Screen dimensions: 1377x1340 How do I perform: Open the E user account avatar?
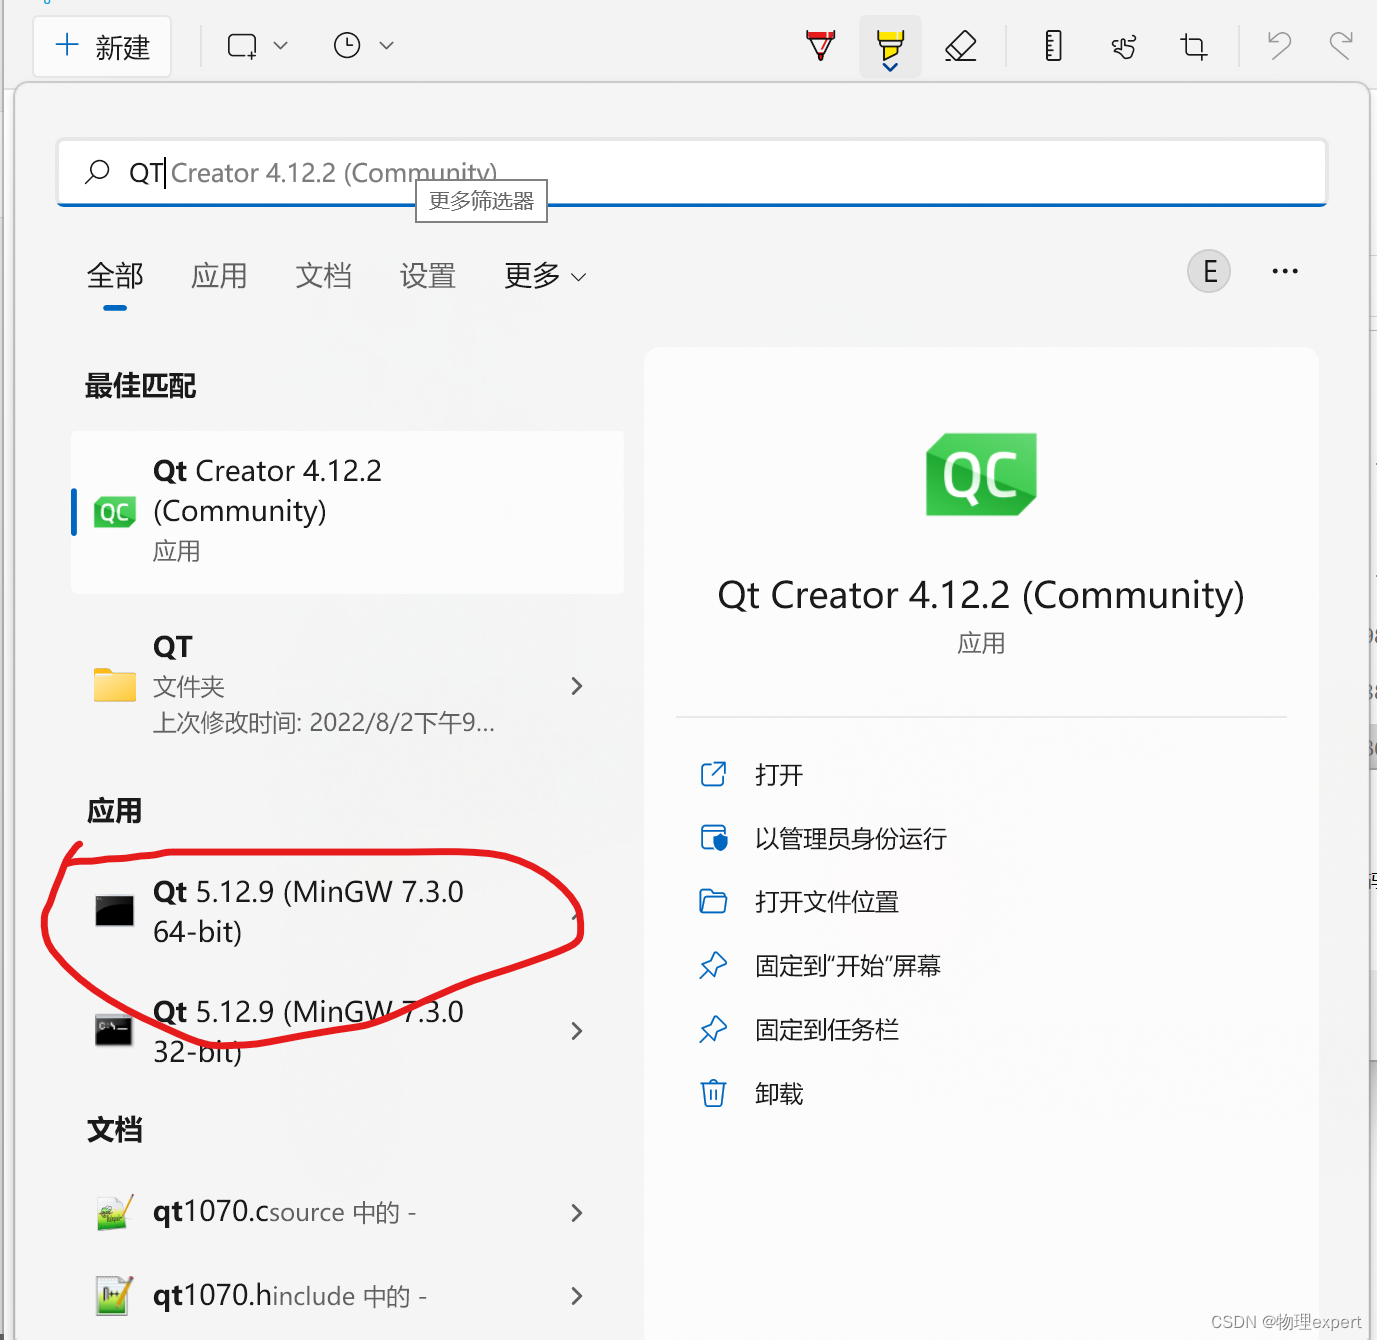[1209, 271]
